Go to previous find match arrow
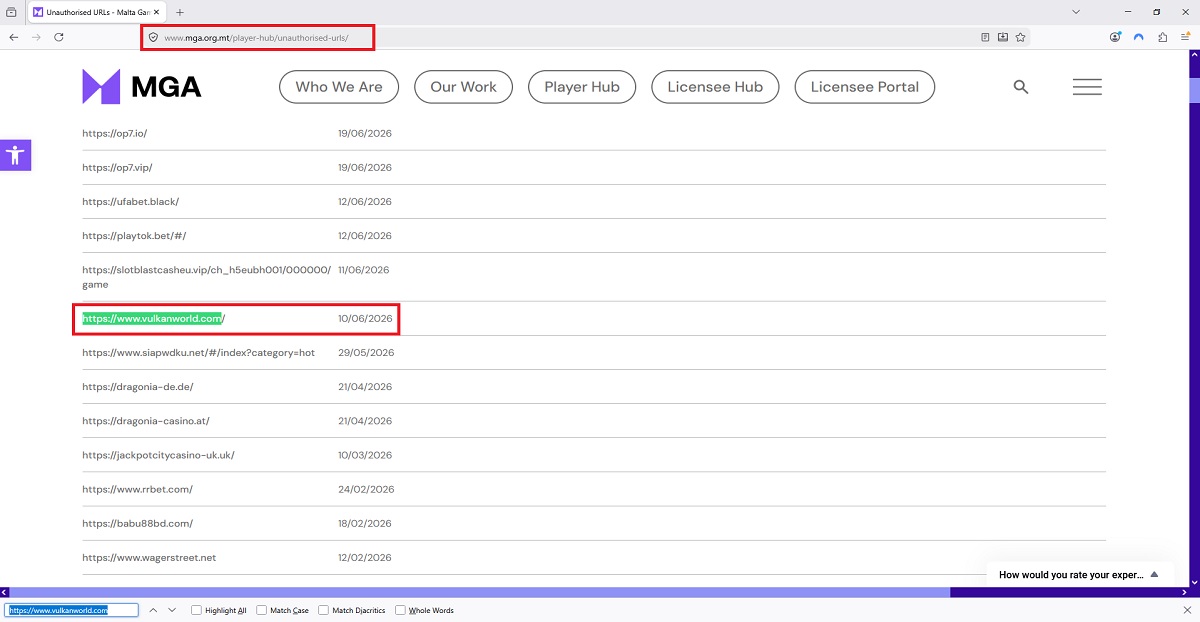1200x622 pixels. (153, 610)
